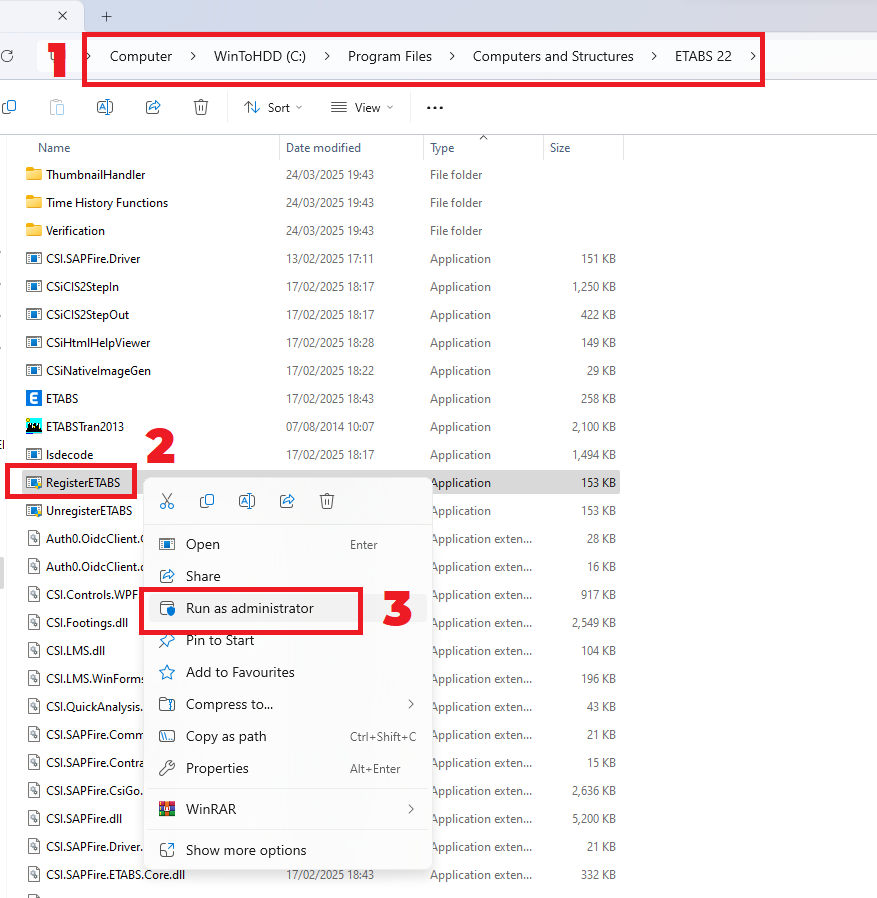Click the toolbar Share icon
This screenshot has width=877, height=898.
tap(153, 107)
